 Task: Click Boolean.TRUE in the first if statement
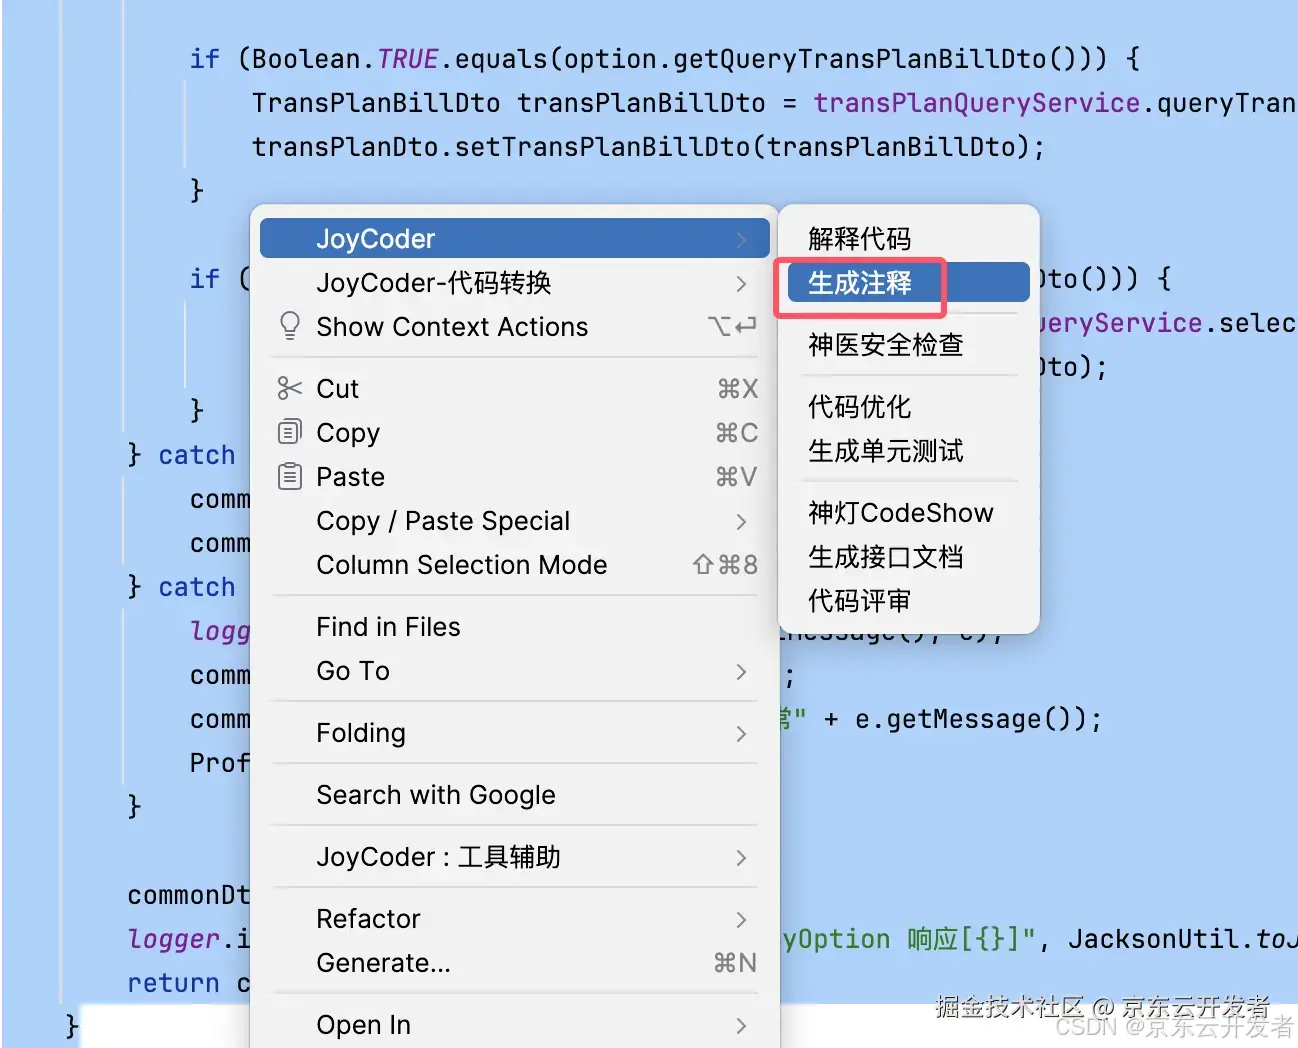coord(345,59)
